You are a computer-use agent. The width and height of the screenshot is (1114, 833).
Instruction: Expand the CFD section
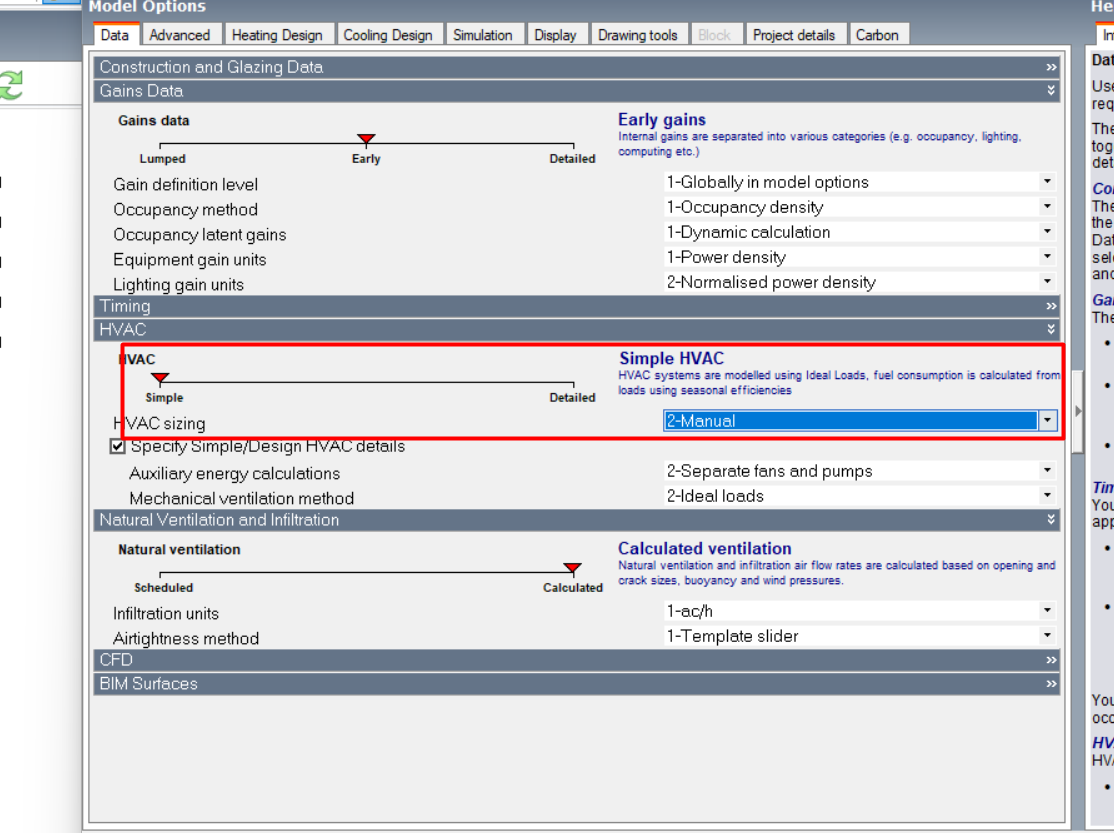[x=576, y=660]
